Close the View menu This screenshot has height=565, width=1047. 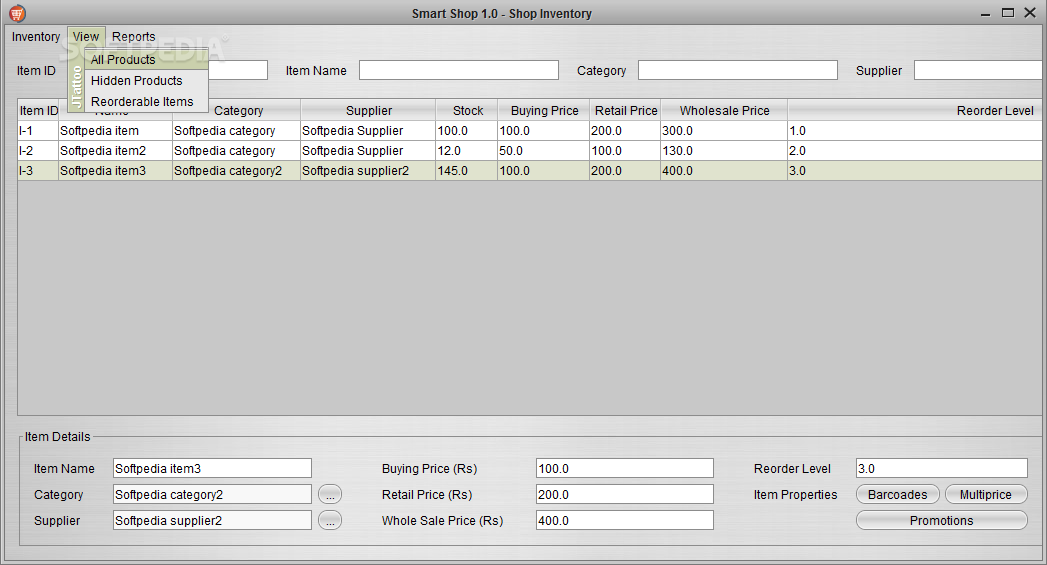pyautogui.click(x=86, y=37)
